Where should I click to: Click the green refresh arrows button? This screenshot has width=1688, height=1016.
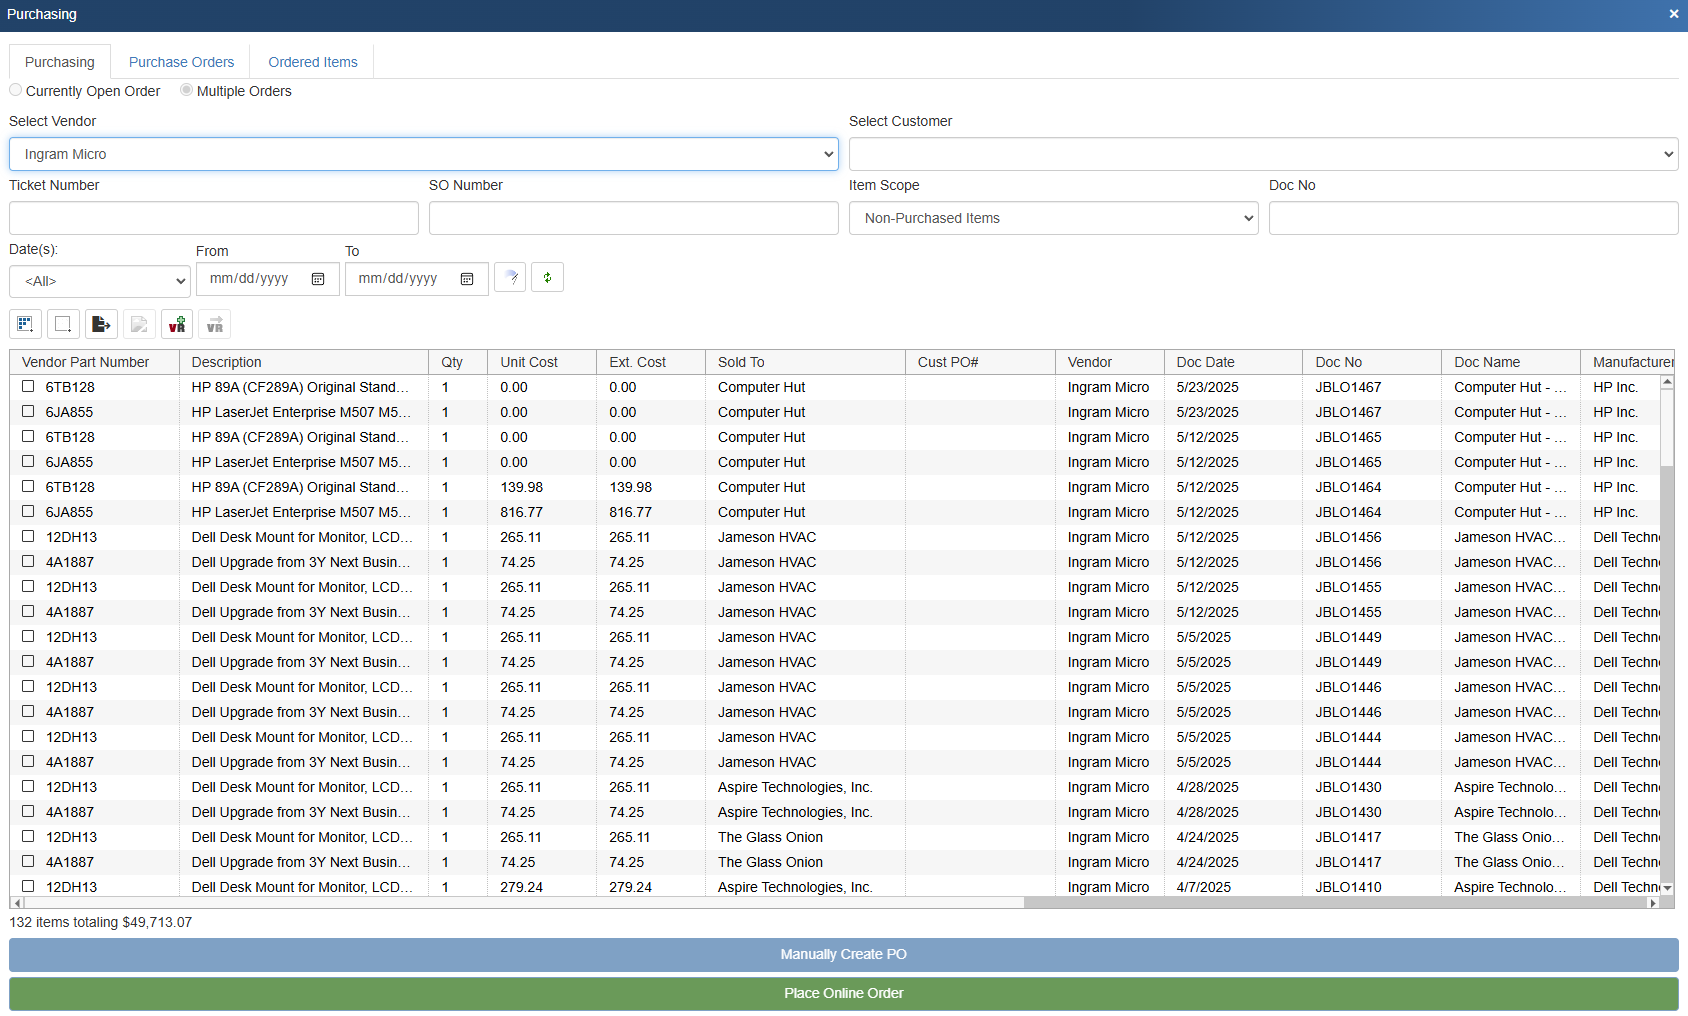pos(547,278)
